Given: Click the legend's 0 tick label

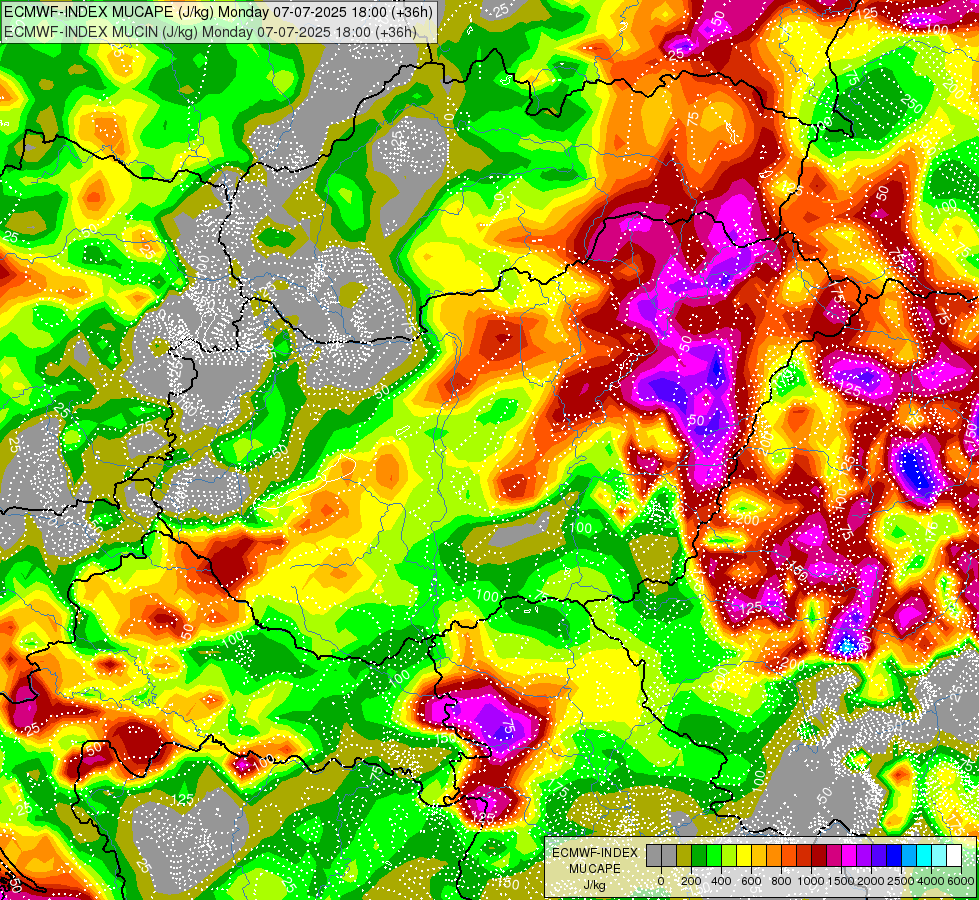Looking at the screenshot, I should [x=661, y=881].
